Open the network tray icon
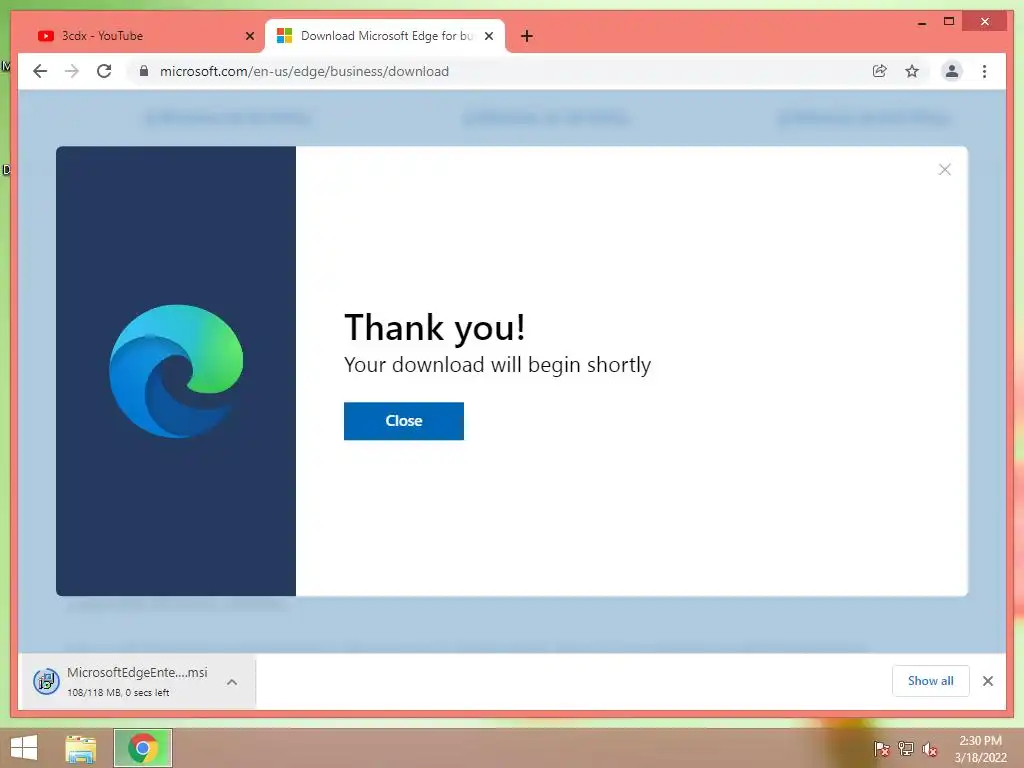Viewport: 1024px width, 768px height. click(x=906, y=748)
